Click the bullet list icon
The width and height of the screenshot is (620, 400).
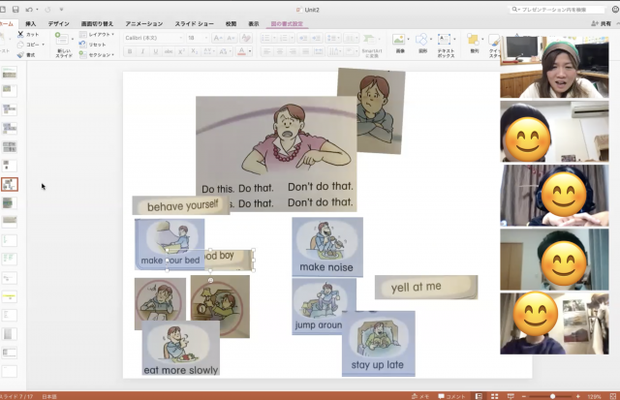point(266,38)
